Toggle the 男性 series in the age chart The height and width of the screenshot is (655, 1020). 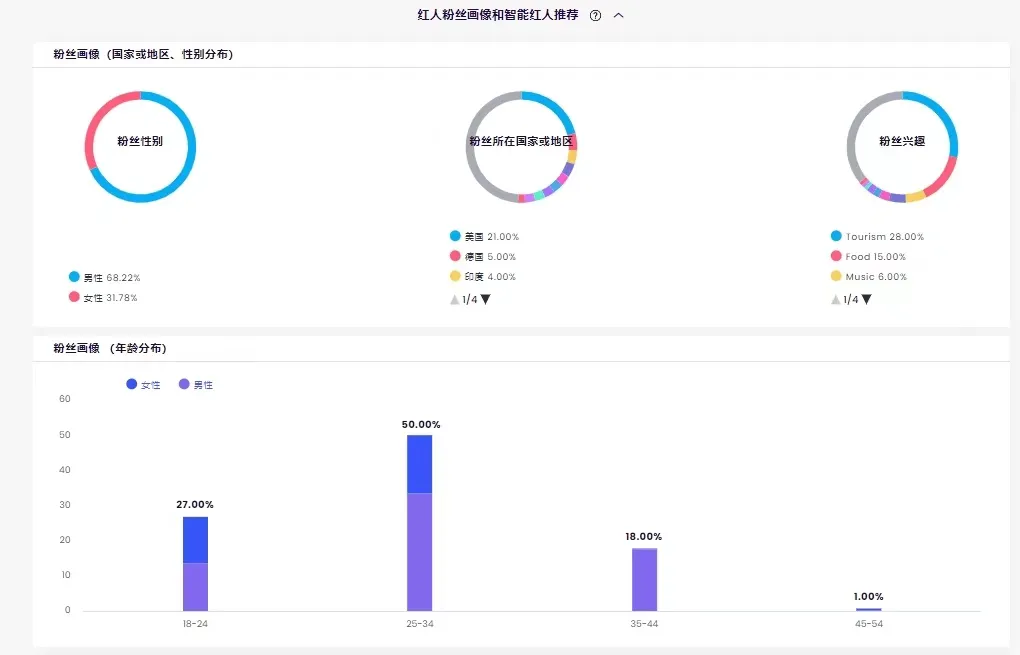196,384
